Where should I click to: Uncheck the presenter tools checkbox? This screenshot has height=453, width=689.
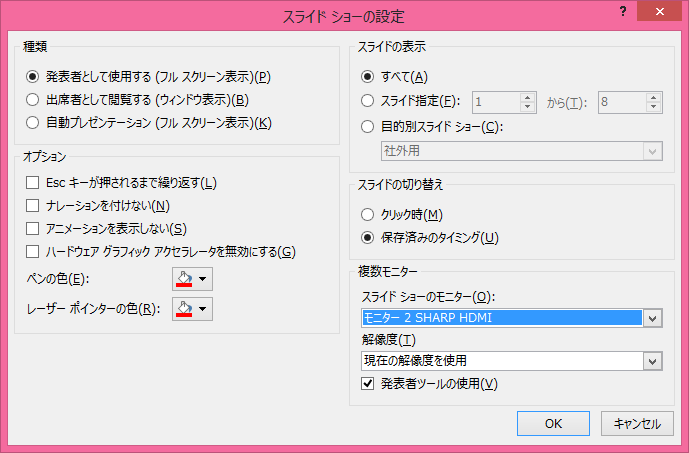tap(367, 384)
